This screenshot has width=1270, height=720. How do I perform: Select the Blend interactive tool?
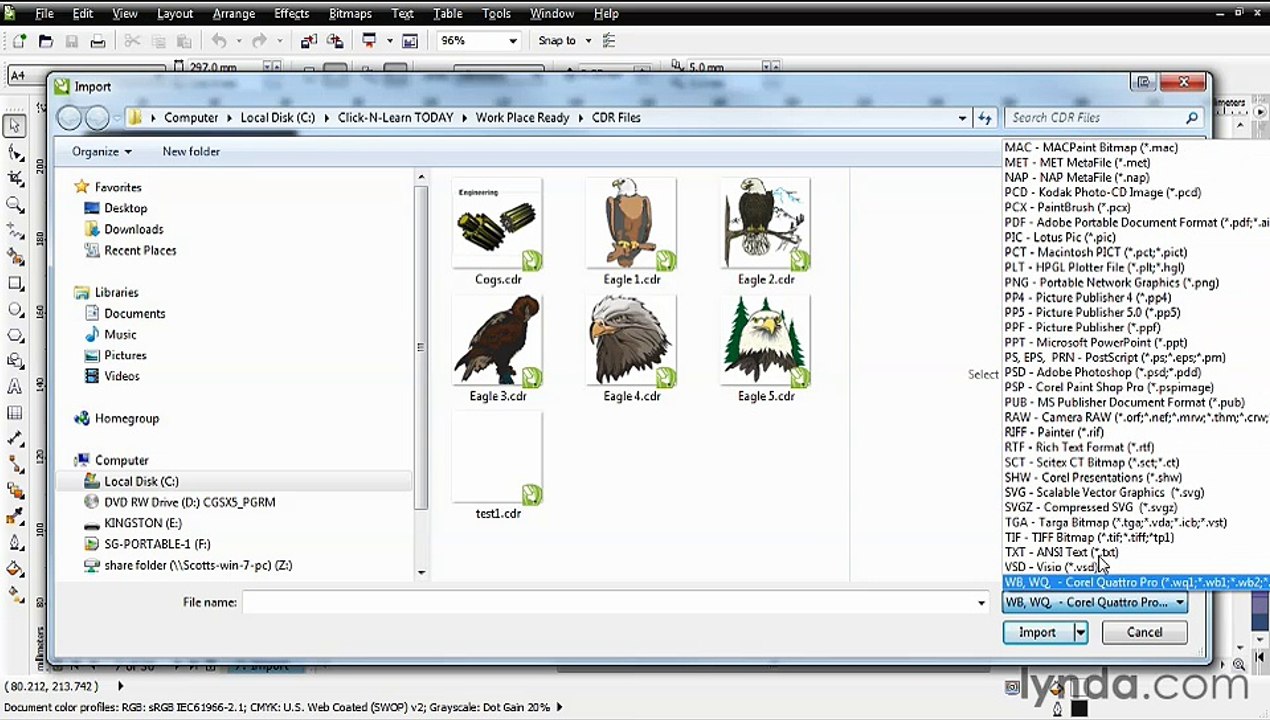[15, 491]
